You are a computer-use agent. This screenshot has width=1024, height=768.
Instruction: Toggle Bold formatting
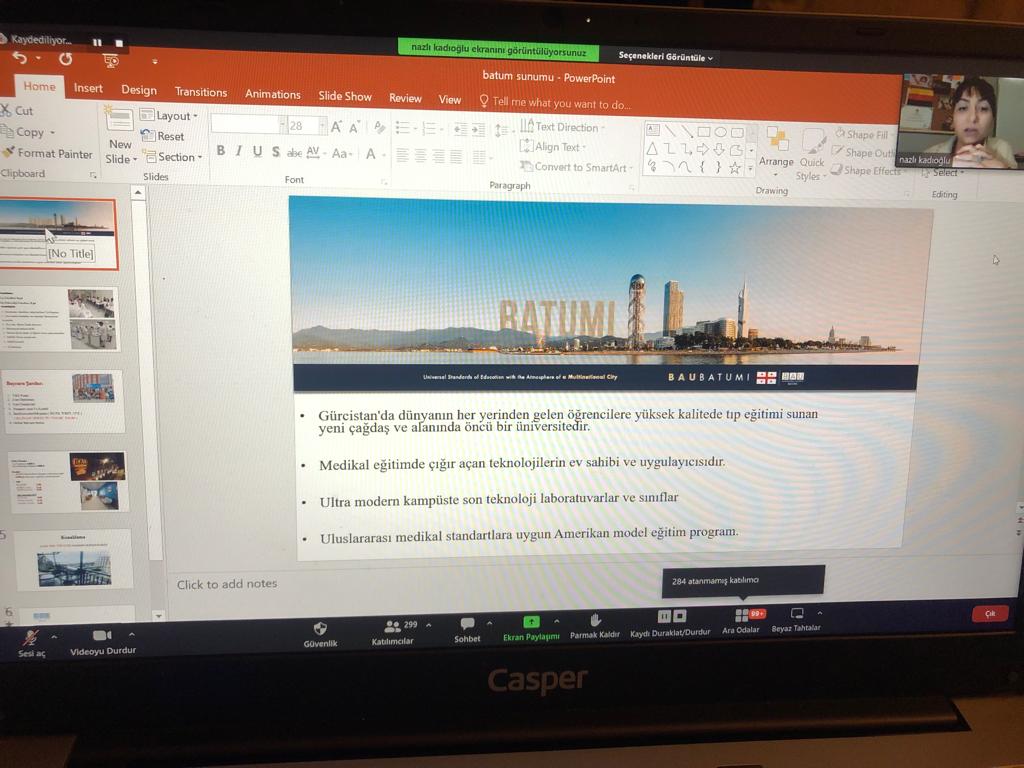click(x=221, y=151)
